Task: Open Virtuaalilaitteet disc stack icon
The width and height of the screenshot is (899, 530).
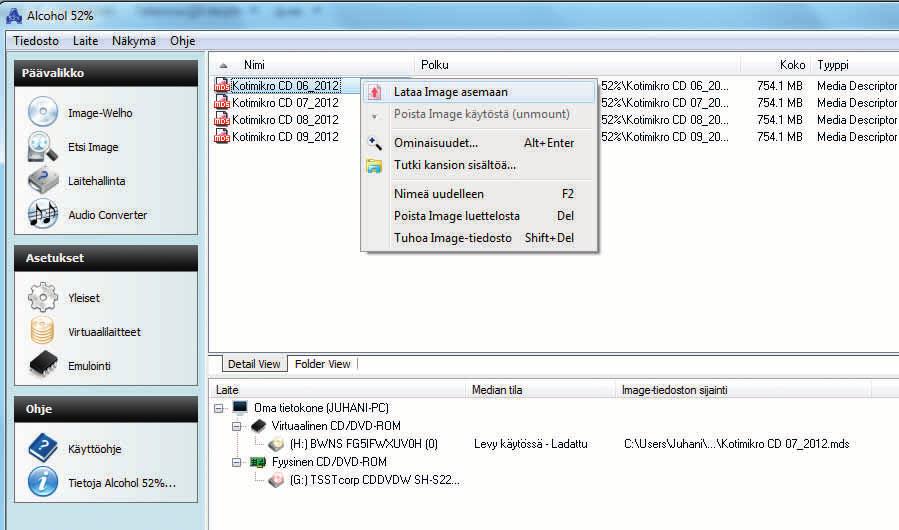Action: (x=42, y=331)
